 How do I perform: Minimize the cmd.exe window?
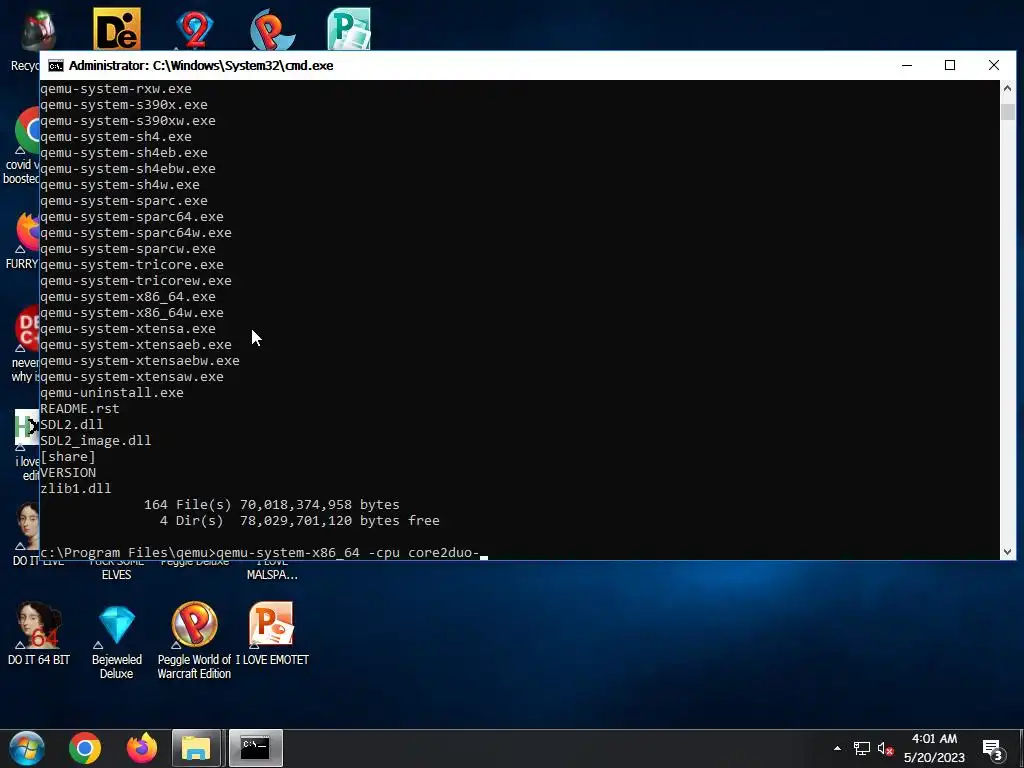906,65
